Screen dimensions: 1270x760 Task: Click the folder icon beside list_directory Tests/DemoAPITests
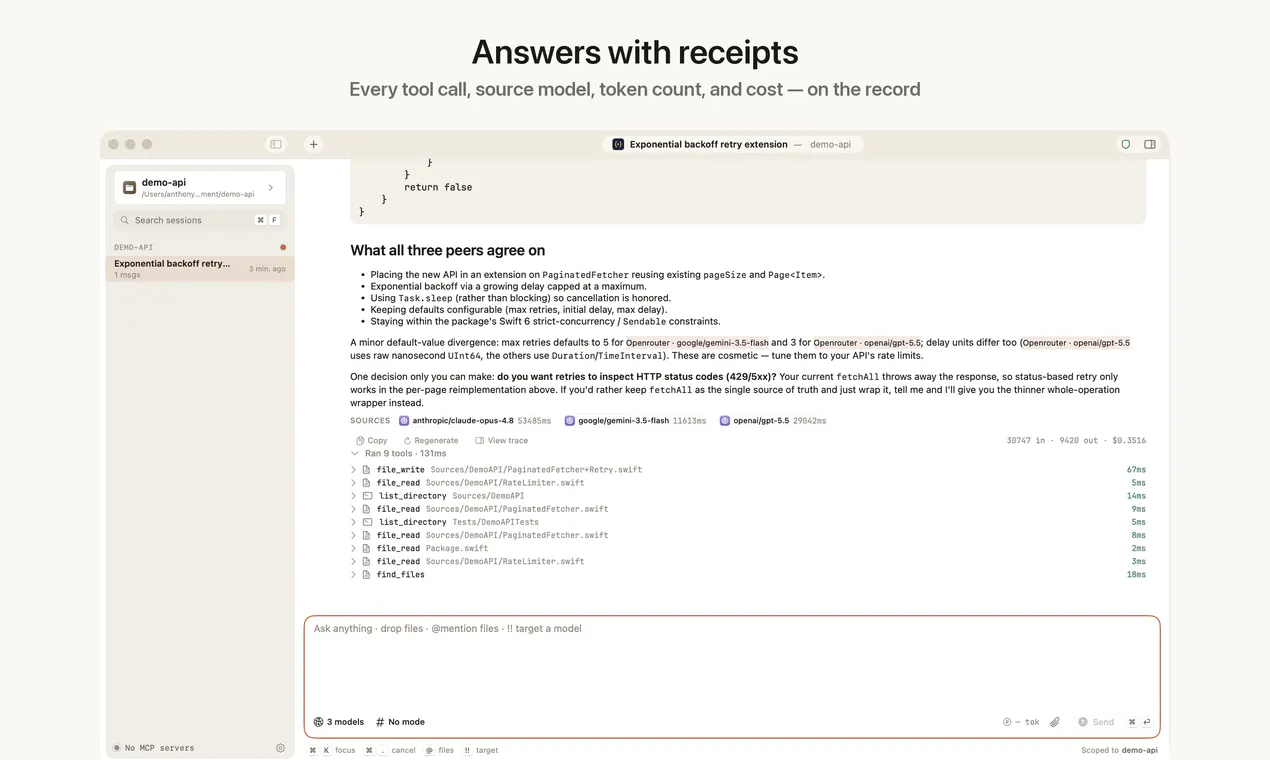367,522
